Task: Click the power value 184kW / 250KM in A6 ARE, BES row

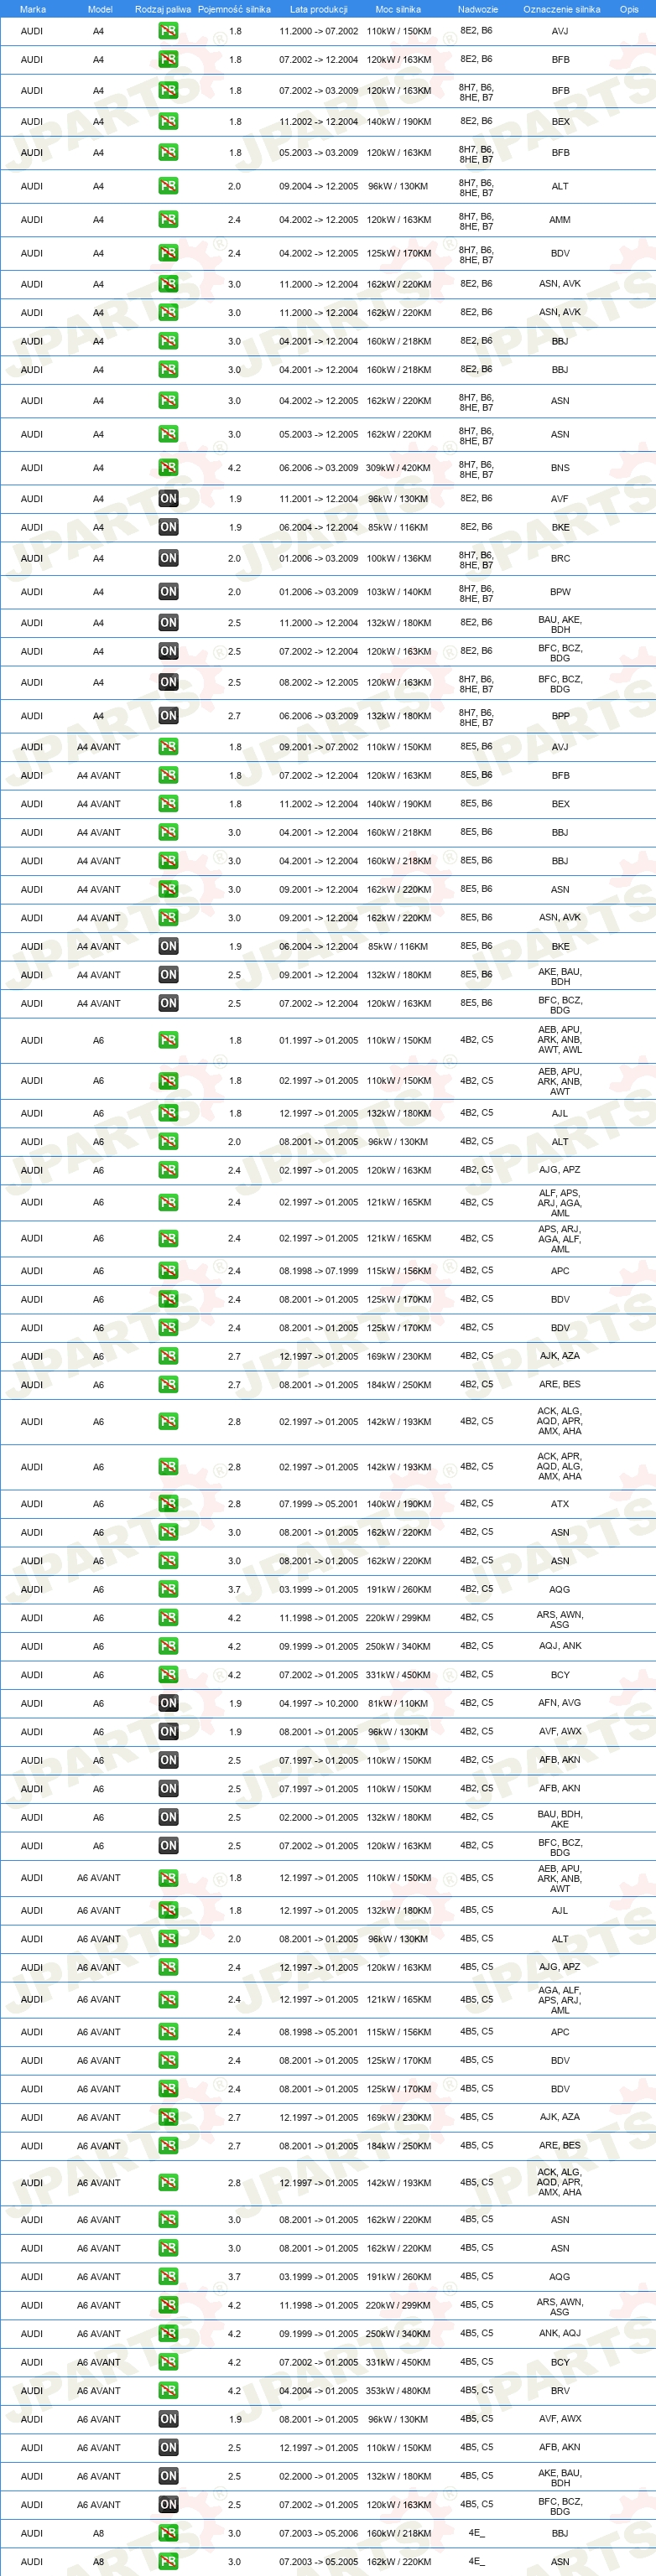Action: (398, 1384)
